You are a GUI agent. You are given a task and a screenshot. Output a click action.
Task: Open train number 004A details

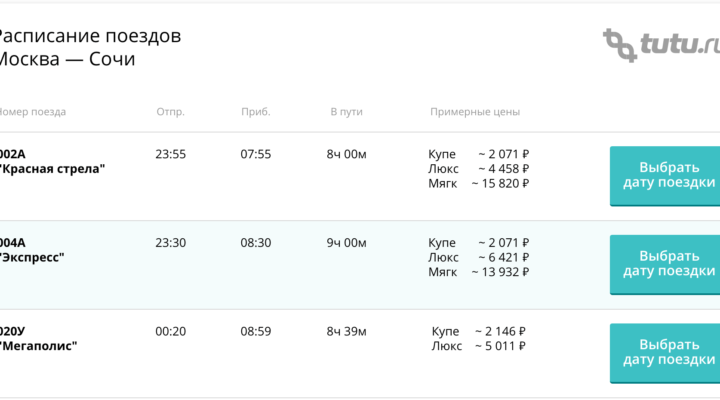coord(13,242)
